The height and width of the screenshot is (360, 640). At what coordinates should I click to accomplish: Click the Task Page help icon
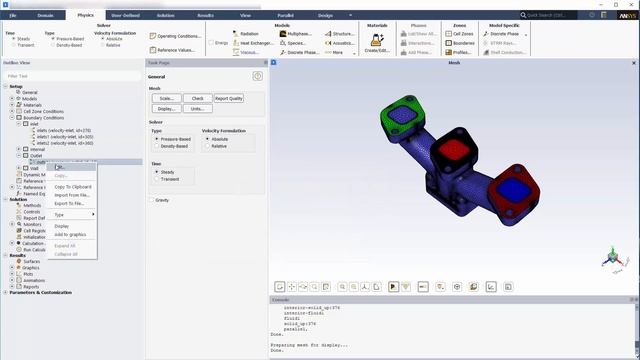pos(258,76)
